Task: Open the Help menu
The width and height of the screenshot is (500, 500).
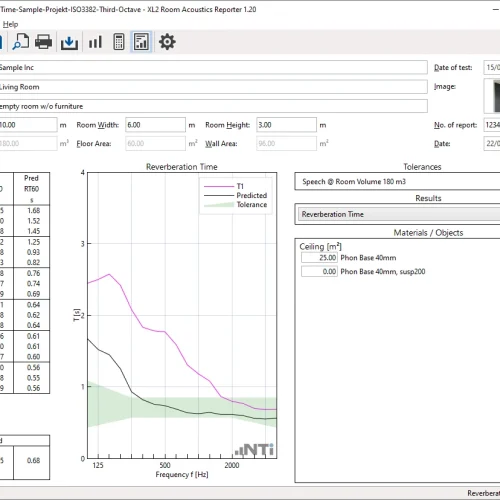Action: pos(10,24)
